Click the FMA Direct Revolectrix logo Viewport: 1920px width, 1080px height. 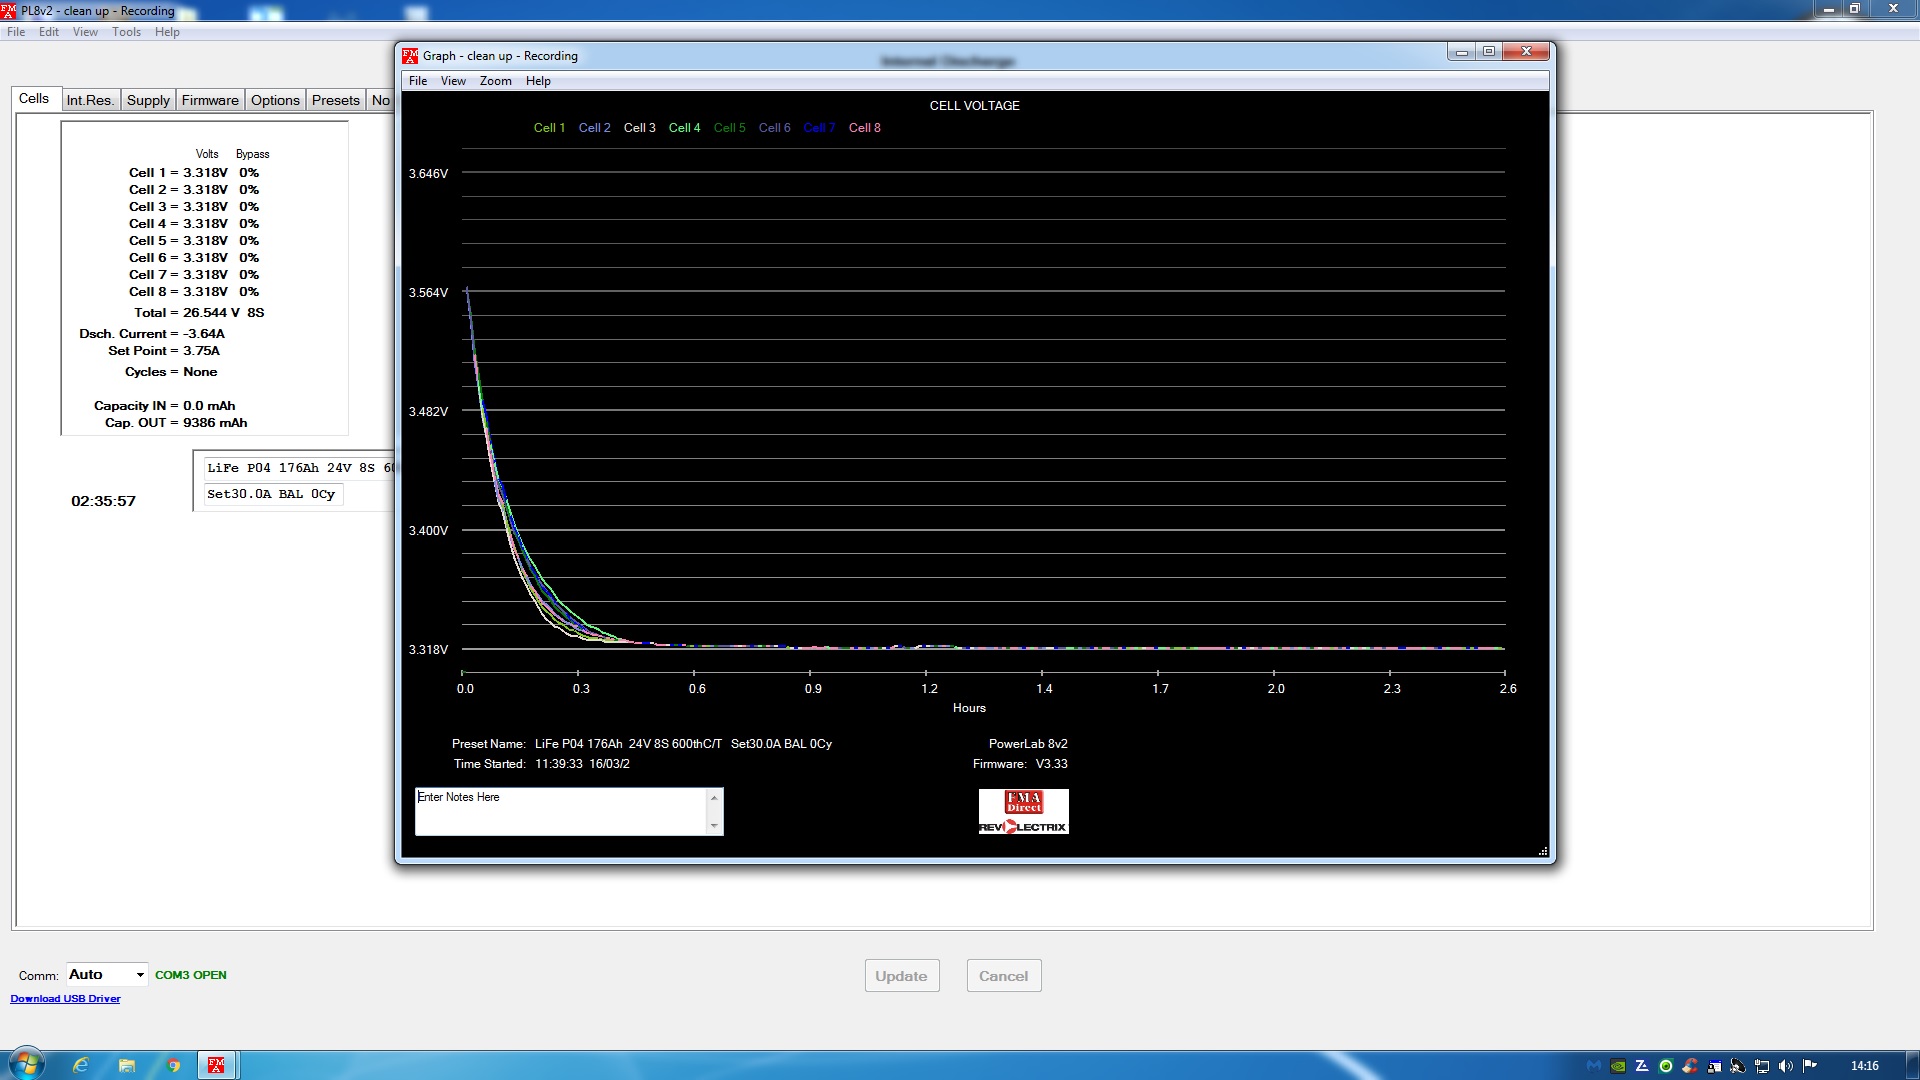[x=1023, y=811]
